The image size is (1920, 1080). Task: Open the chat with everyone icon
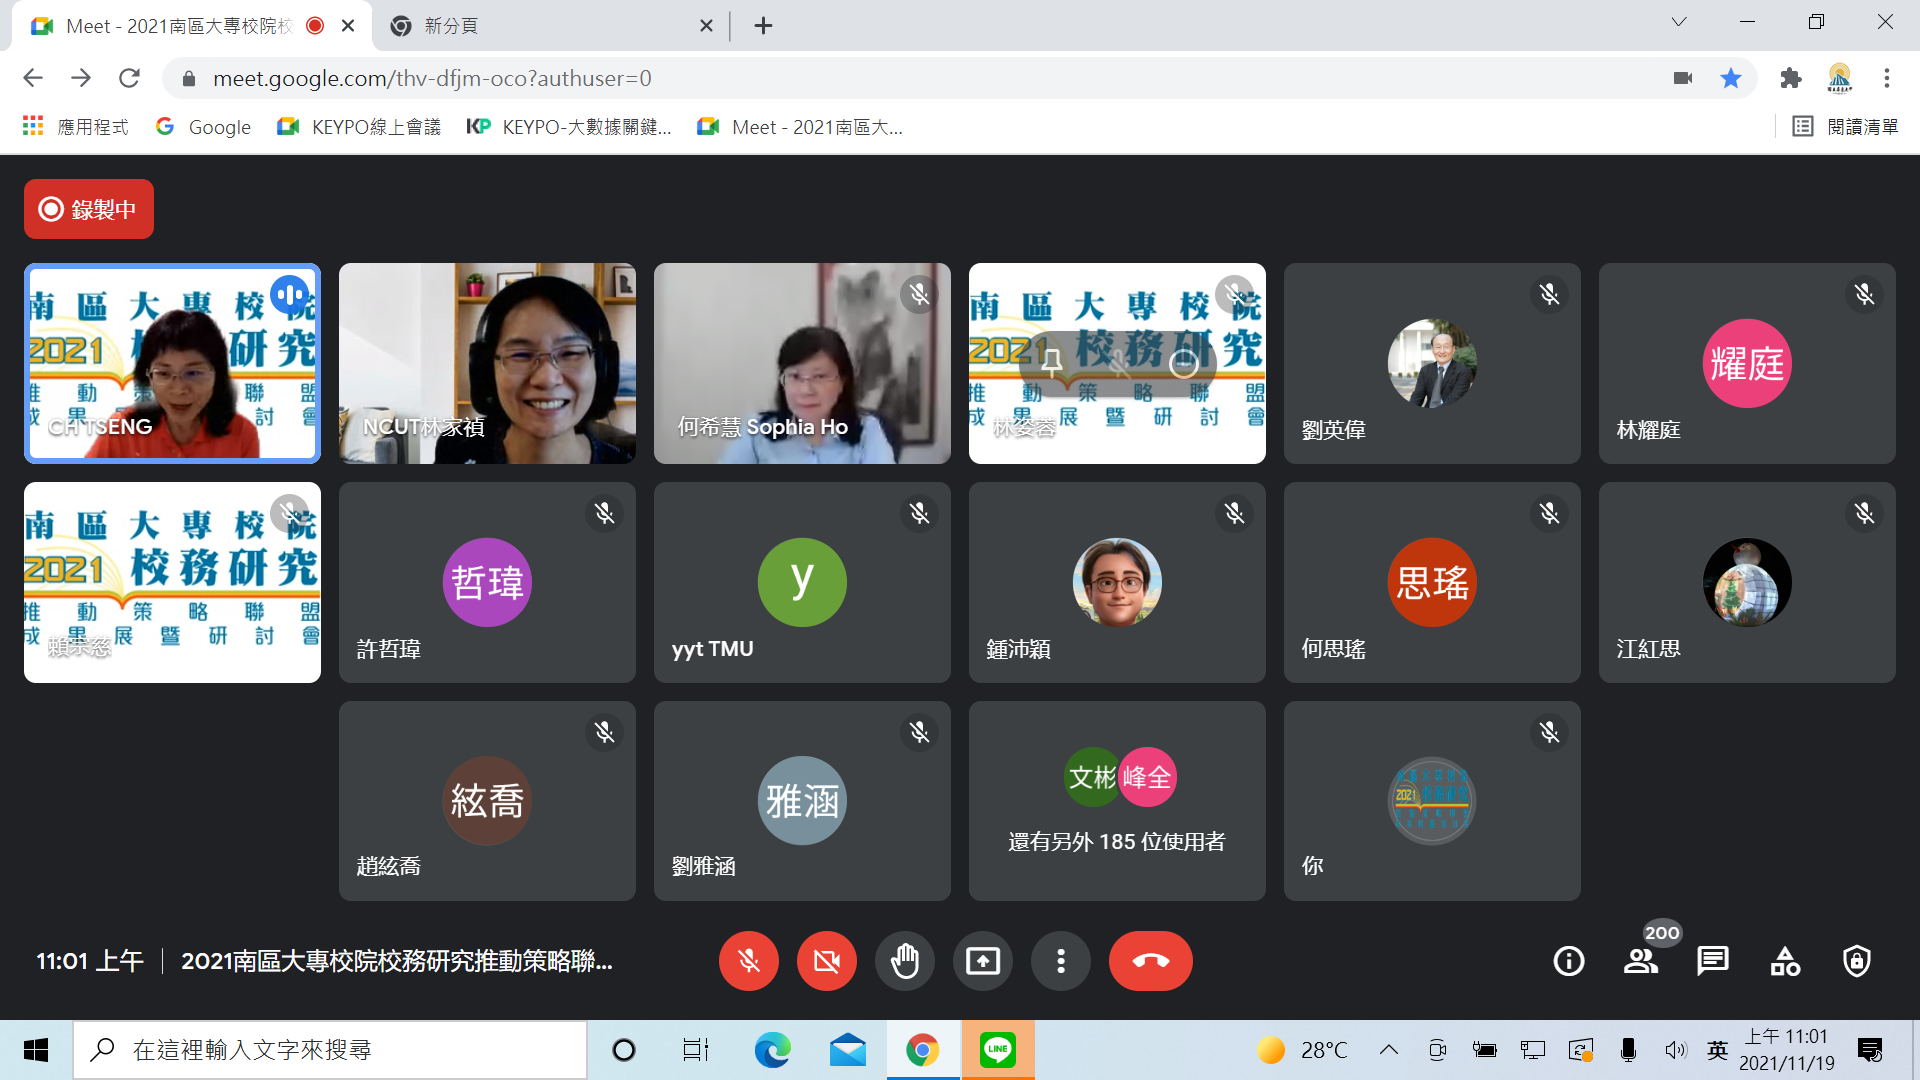coord(1712,961)
